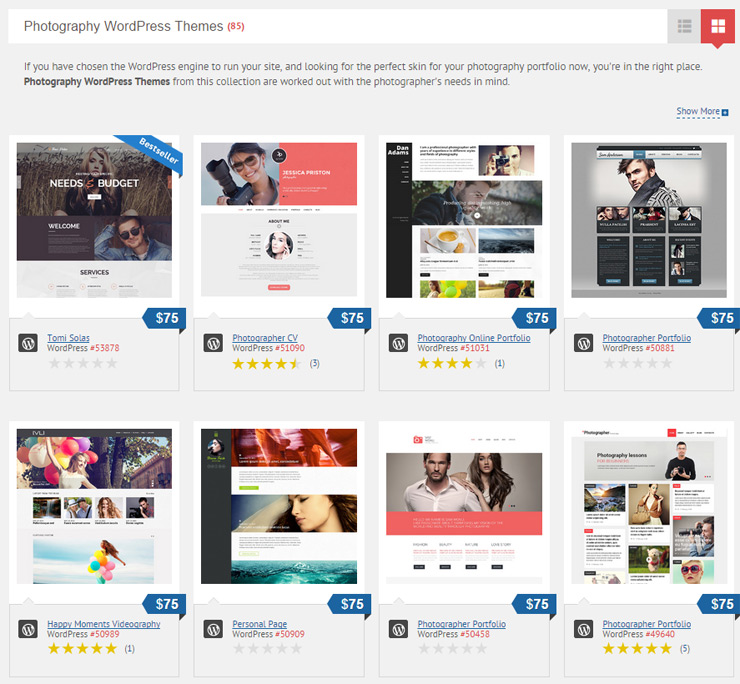
Task: Click template number #51090
Action: tap(289, 348)
